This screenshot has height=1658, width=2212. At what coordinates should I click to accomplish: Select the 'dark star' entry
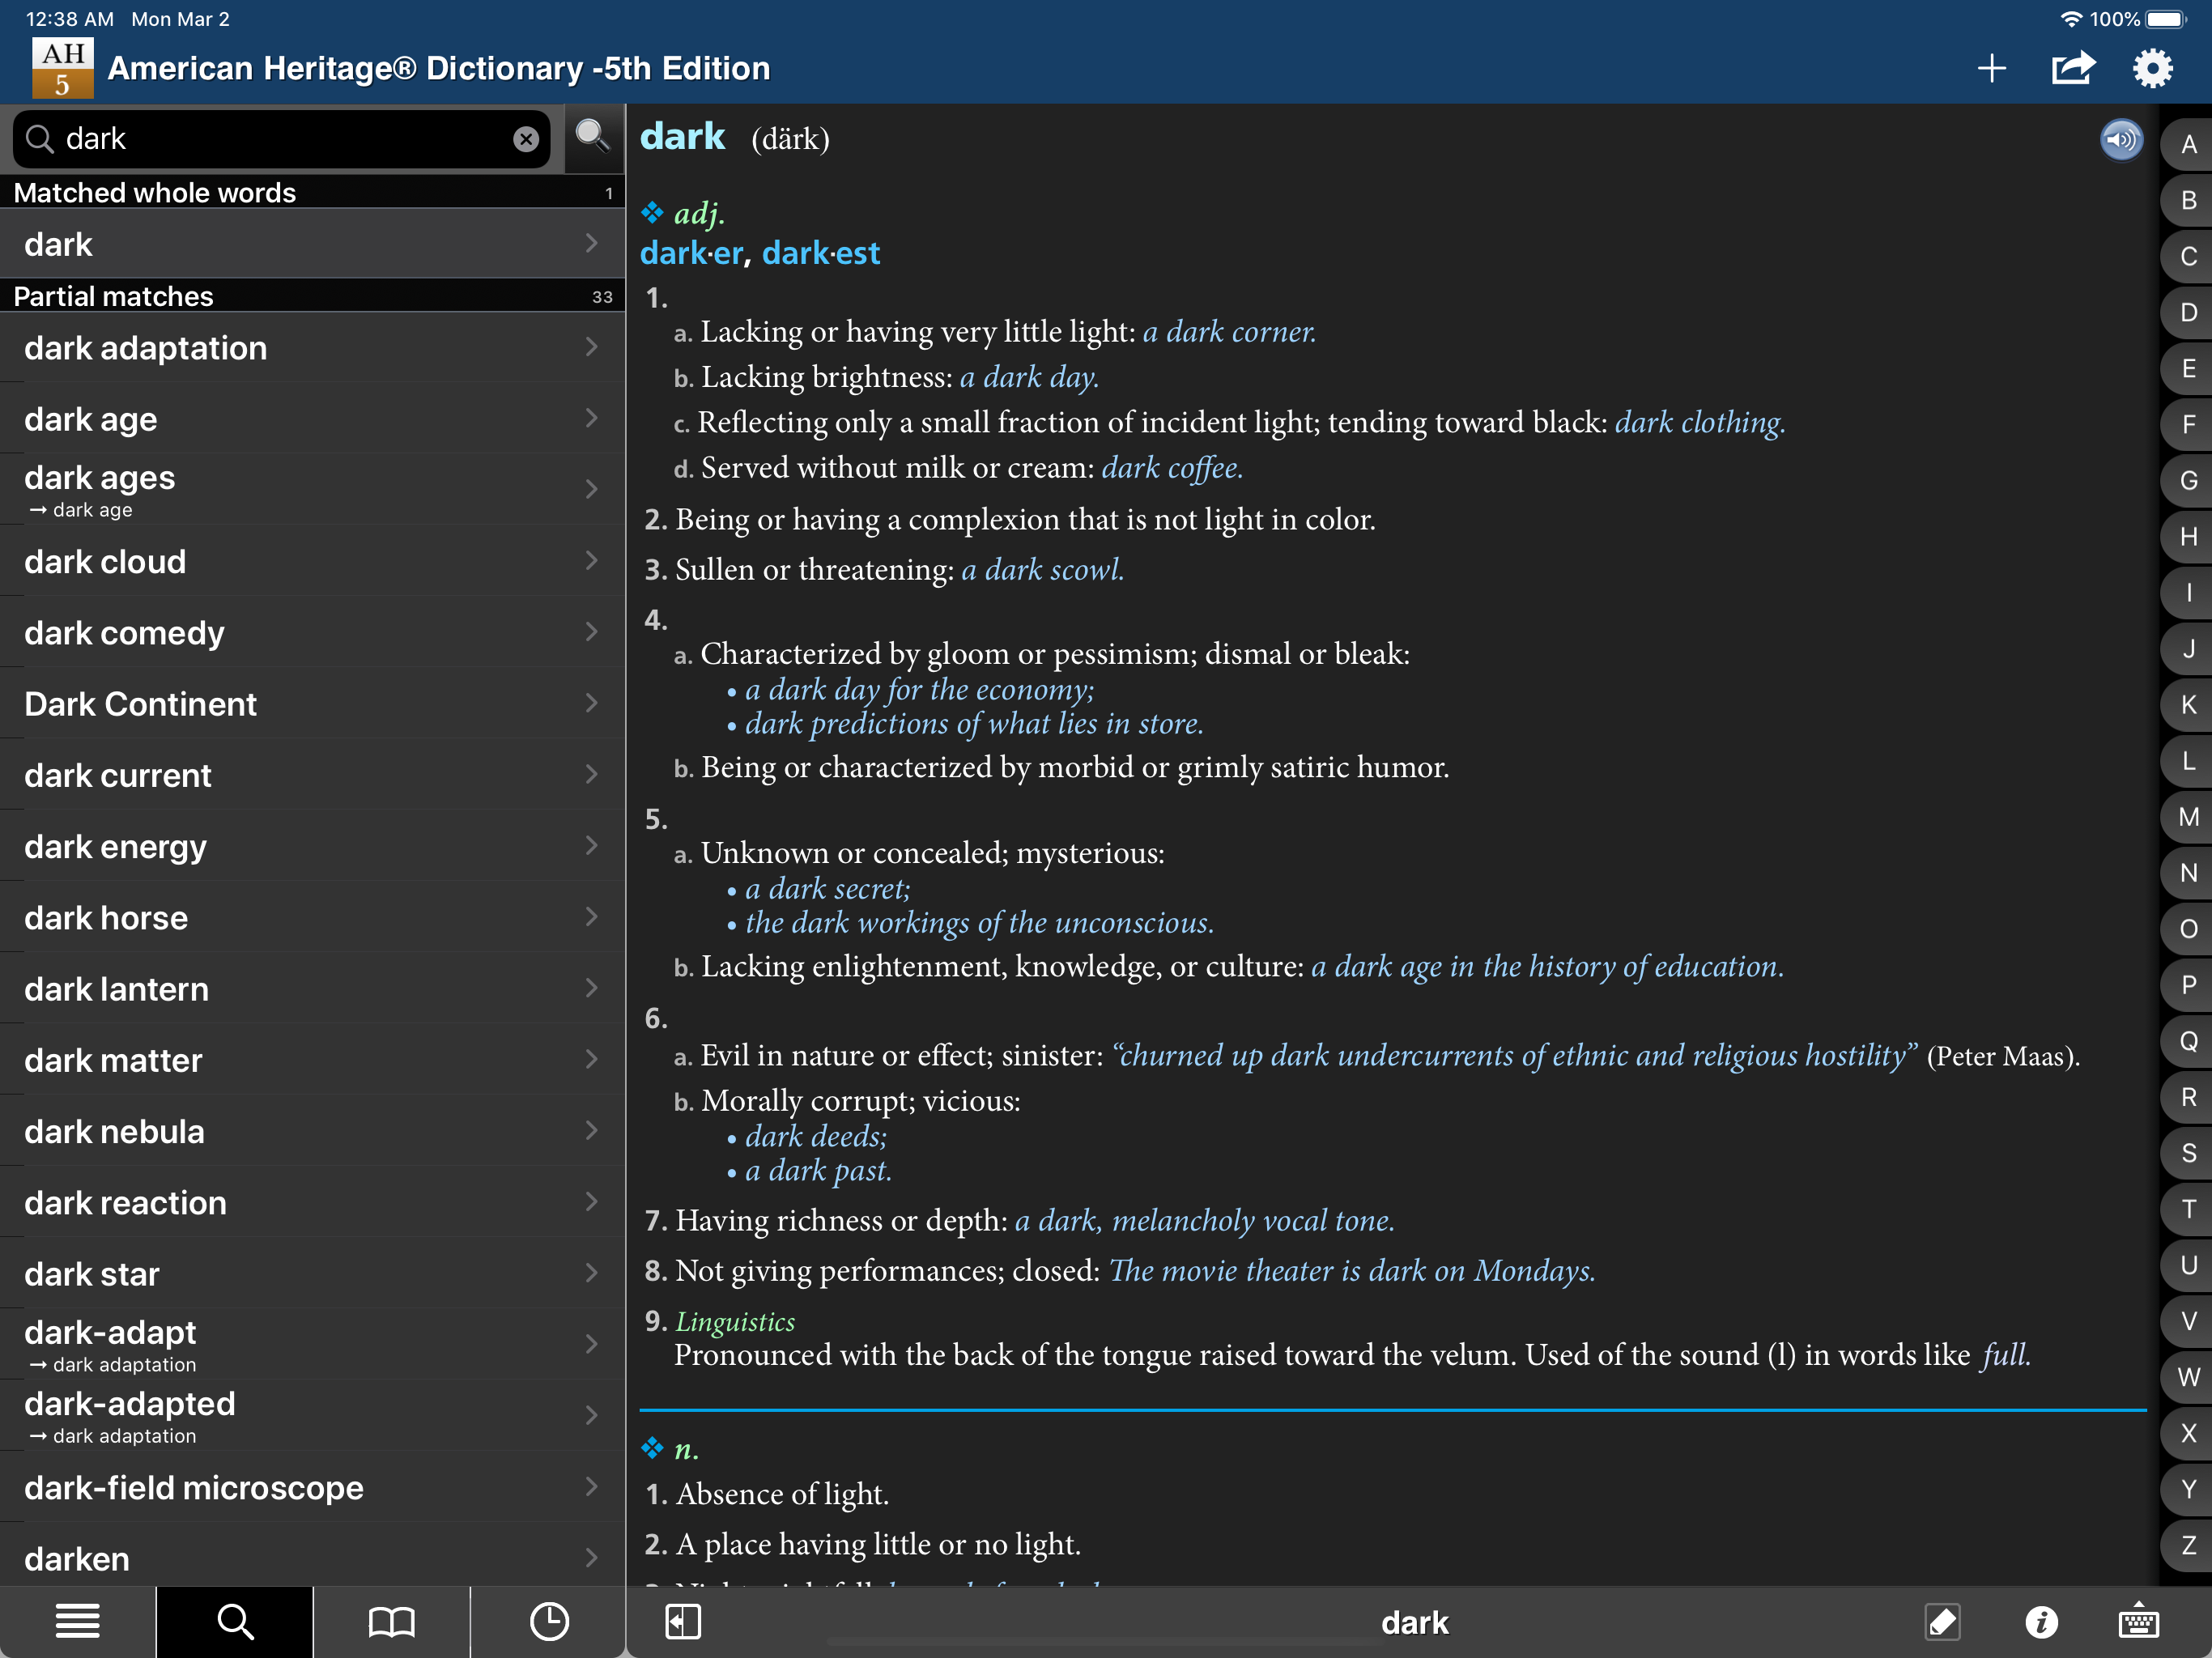coord(312,1274)
